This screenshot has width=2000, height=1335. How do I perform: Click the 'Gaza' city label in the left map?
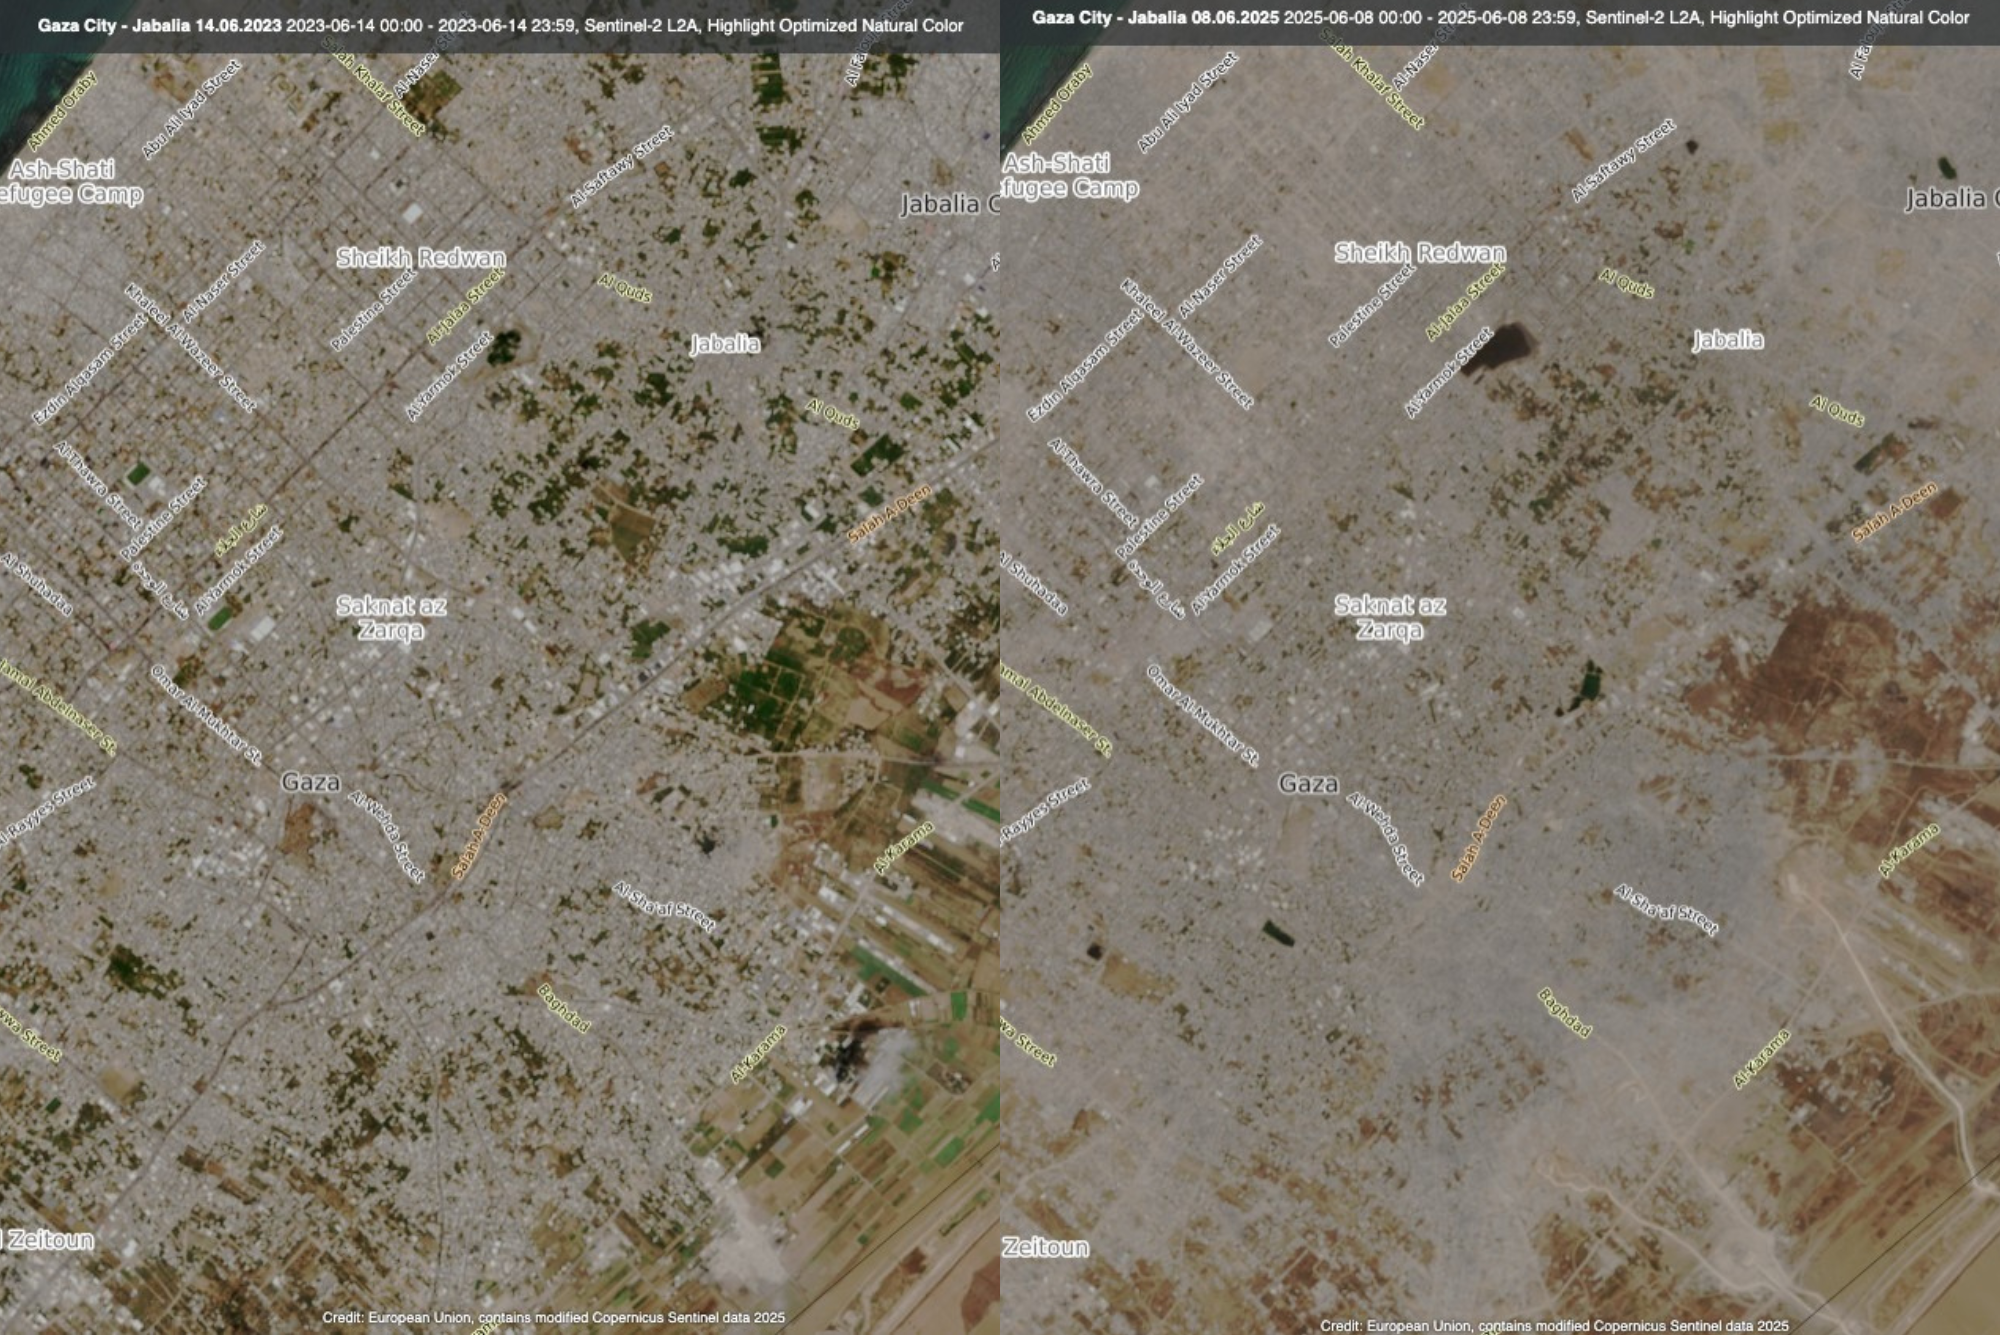pyautogui.click(x=310, y=782)
